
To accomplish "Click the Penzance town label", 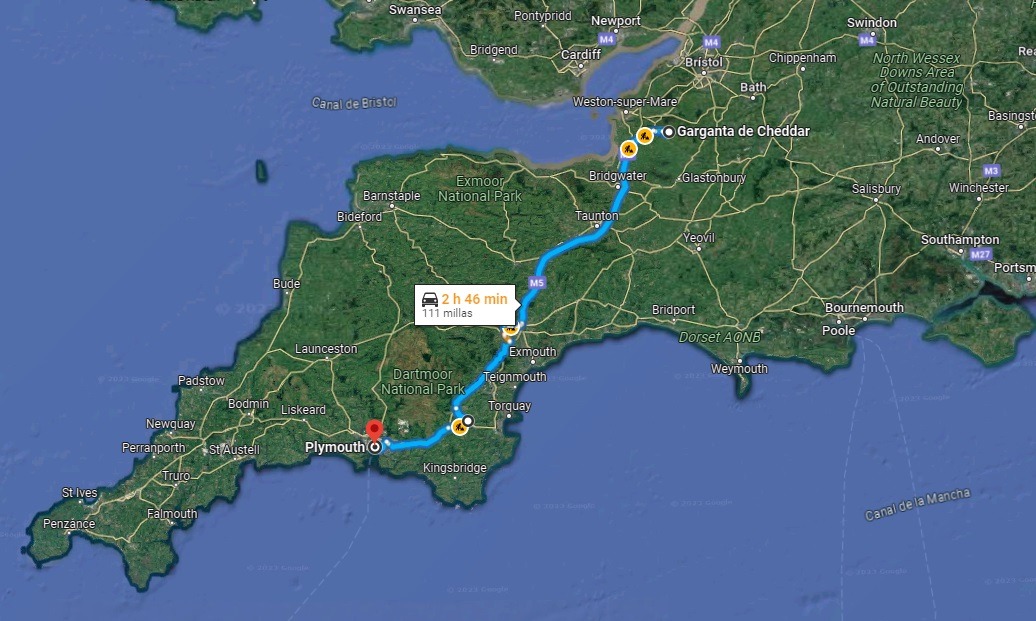I will tap(69, 524).
